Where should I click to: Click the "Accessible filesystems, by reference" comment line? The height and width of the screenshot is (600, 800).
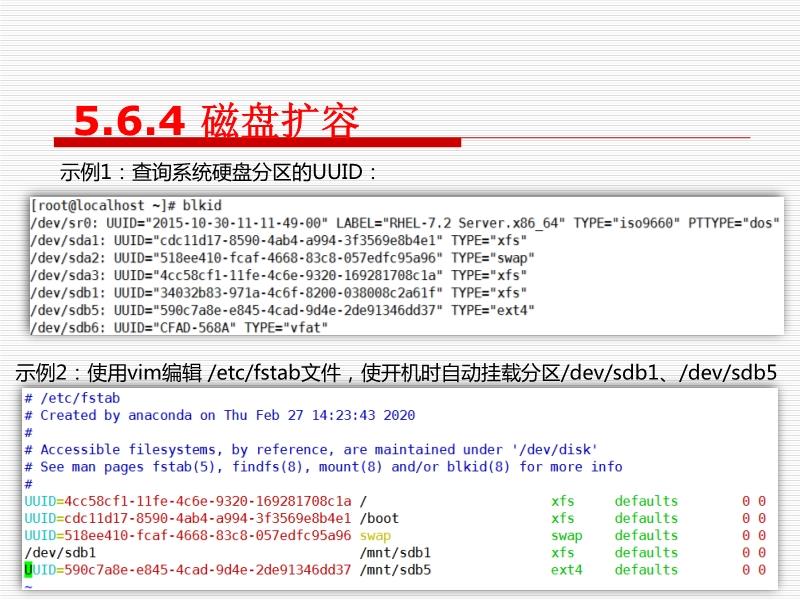pyautogui.click(x=311, y=449)
